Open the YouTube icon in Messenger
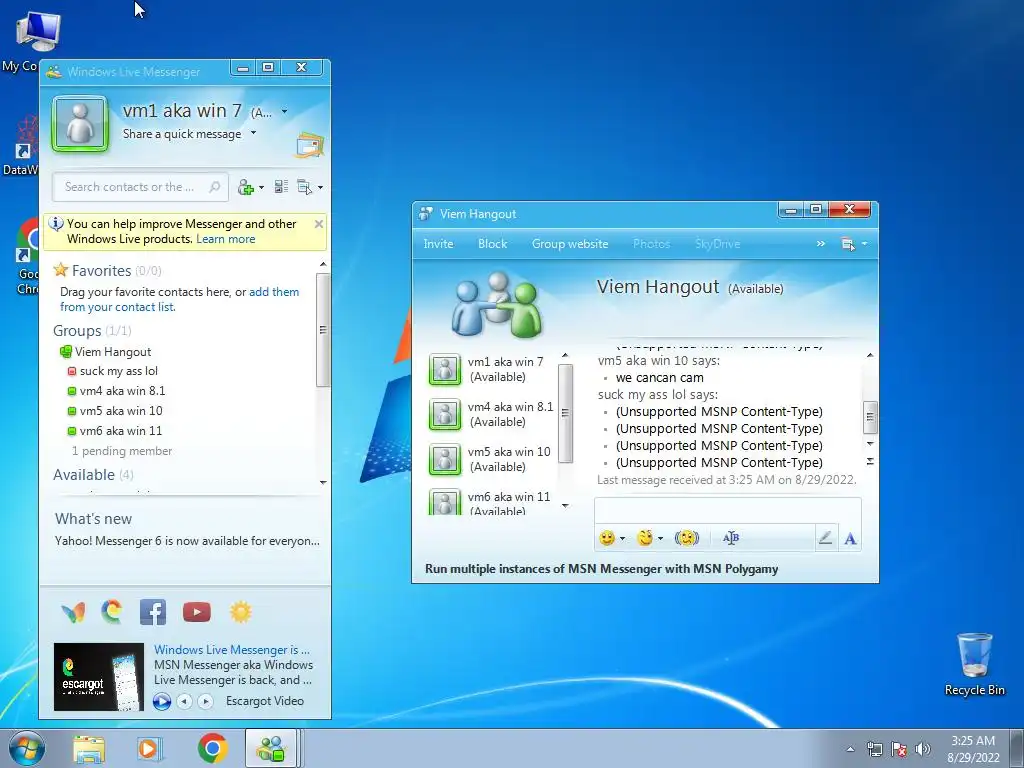This screenshot has height=768, width=1024. point(197,612)
